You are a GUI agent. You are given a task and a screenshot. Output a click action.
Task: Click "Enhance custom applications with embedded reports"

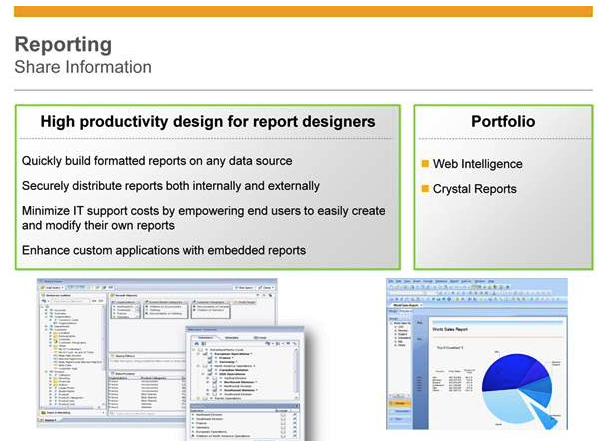point(164,250)
